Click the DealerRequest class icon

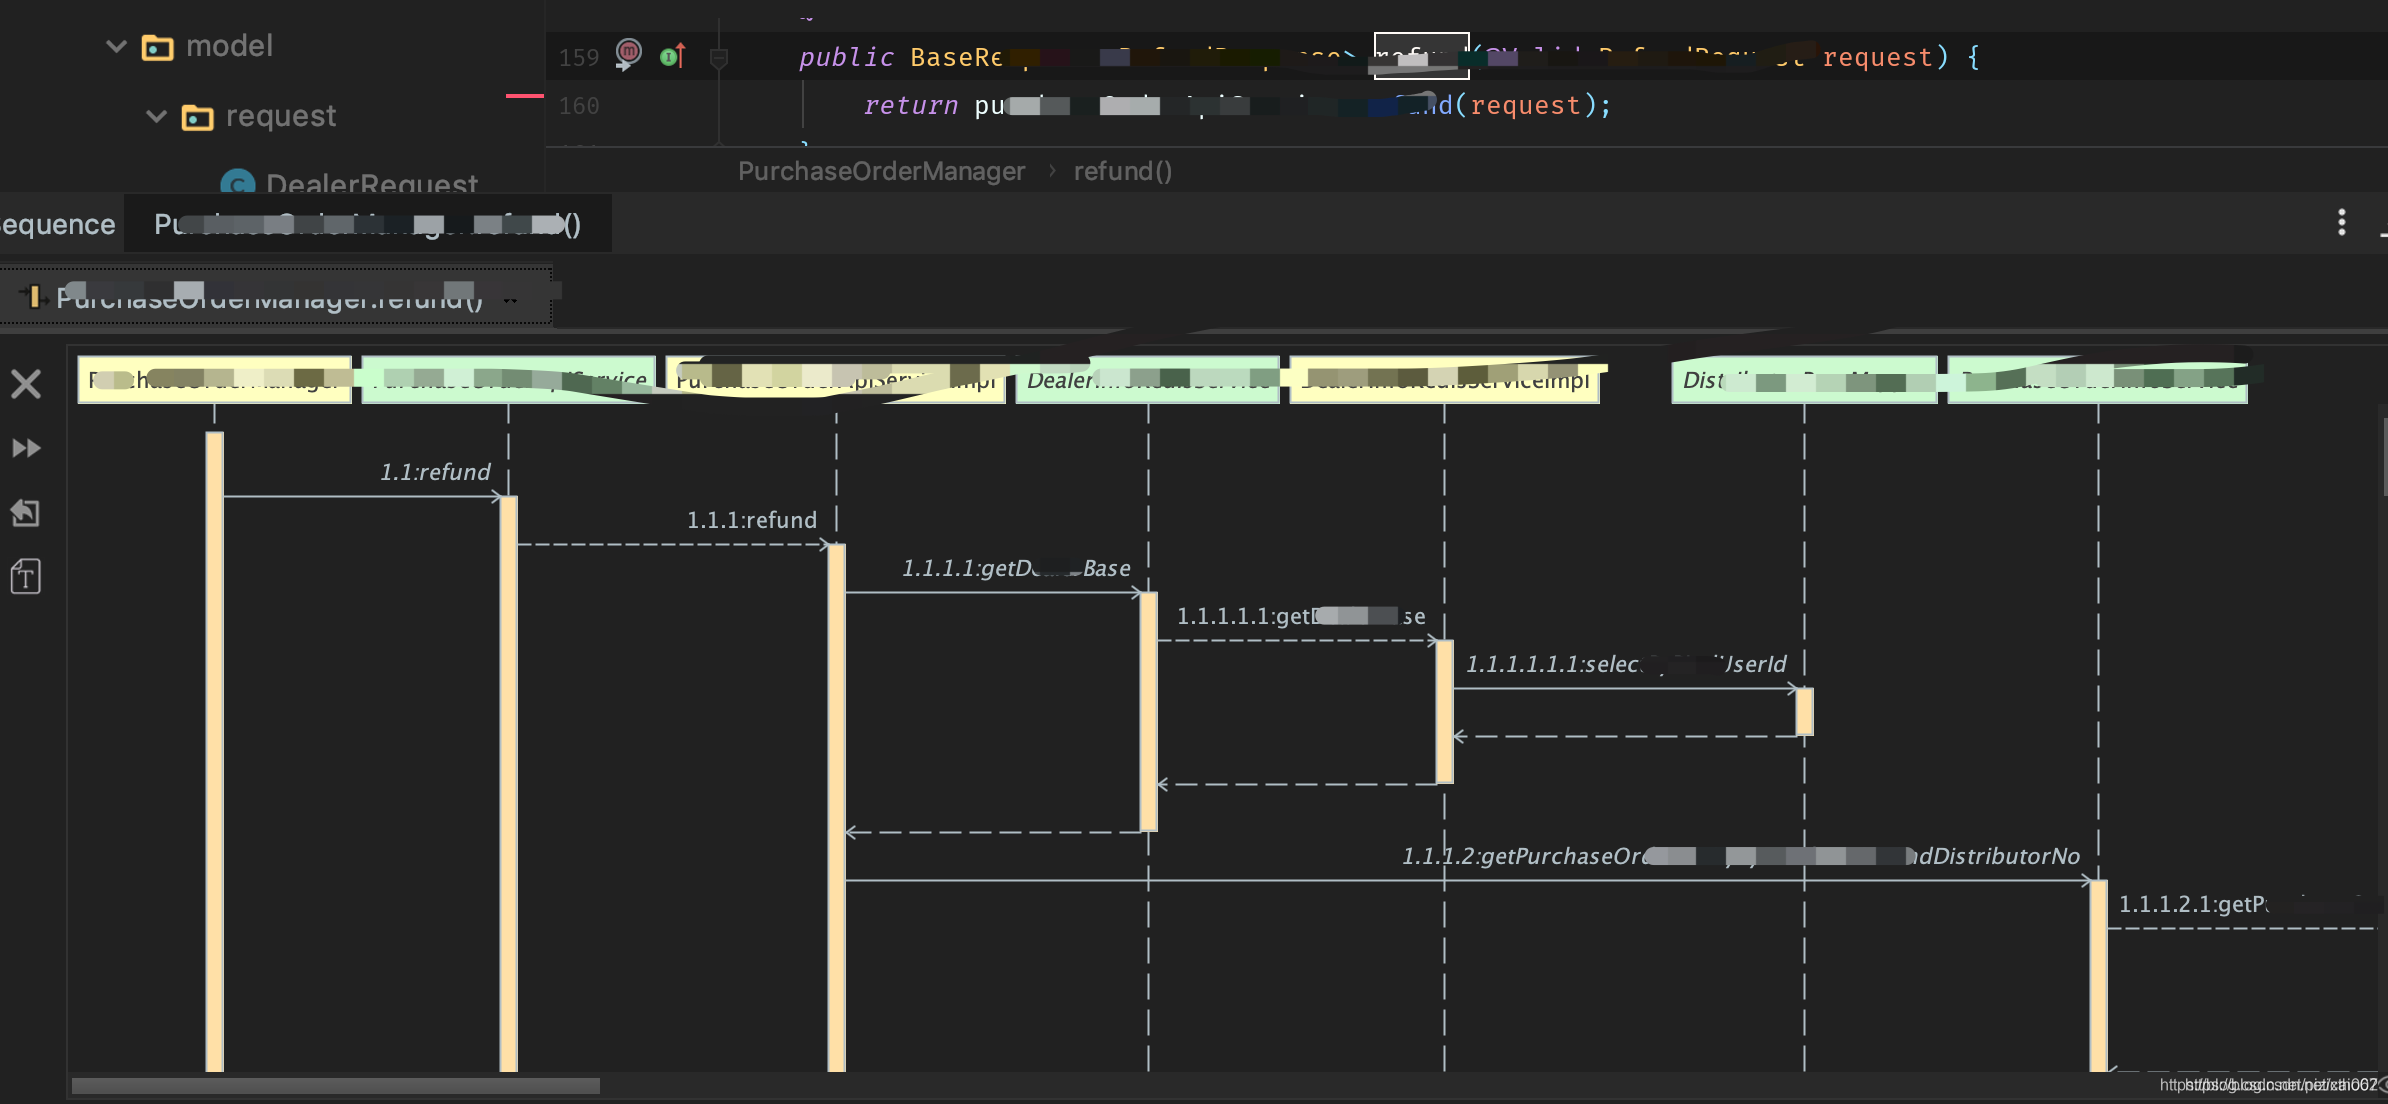pos(238,184)
